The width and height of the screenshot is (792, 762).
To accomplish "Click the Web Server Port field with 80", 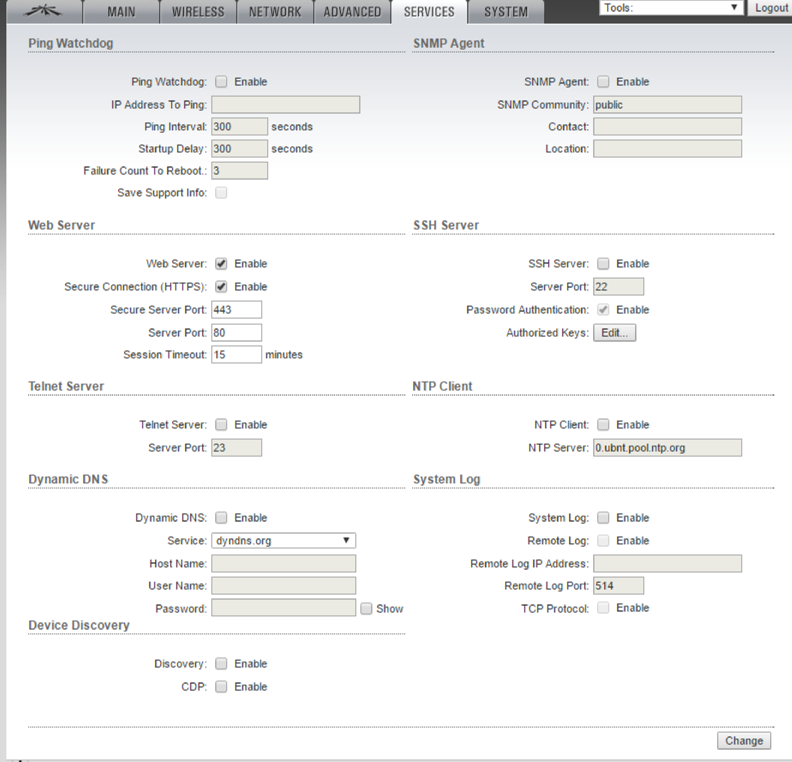I will coord(236,332).
